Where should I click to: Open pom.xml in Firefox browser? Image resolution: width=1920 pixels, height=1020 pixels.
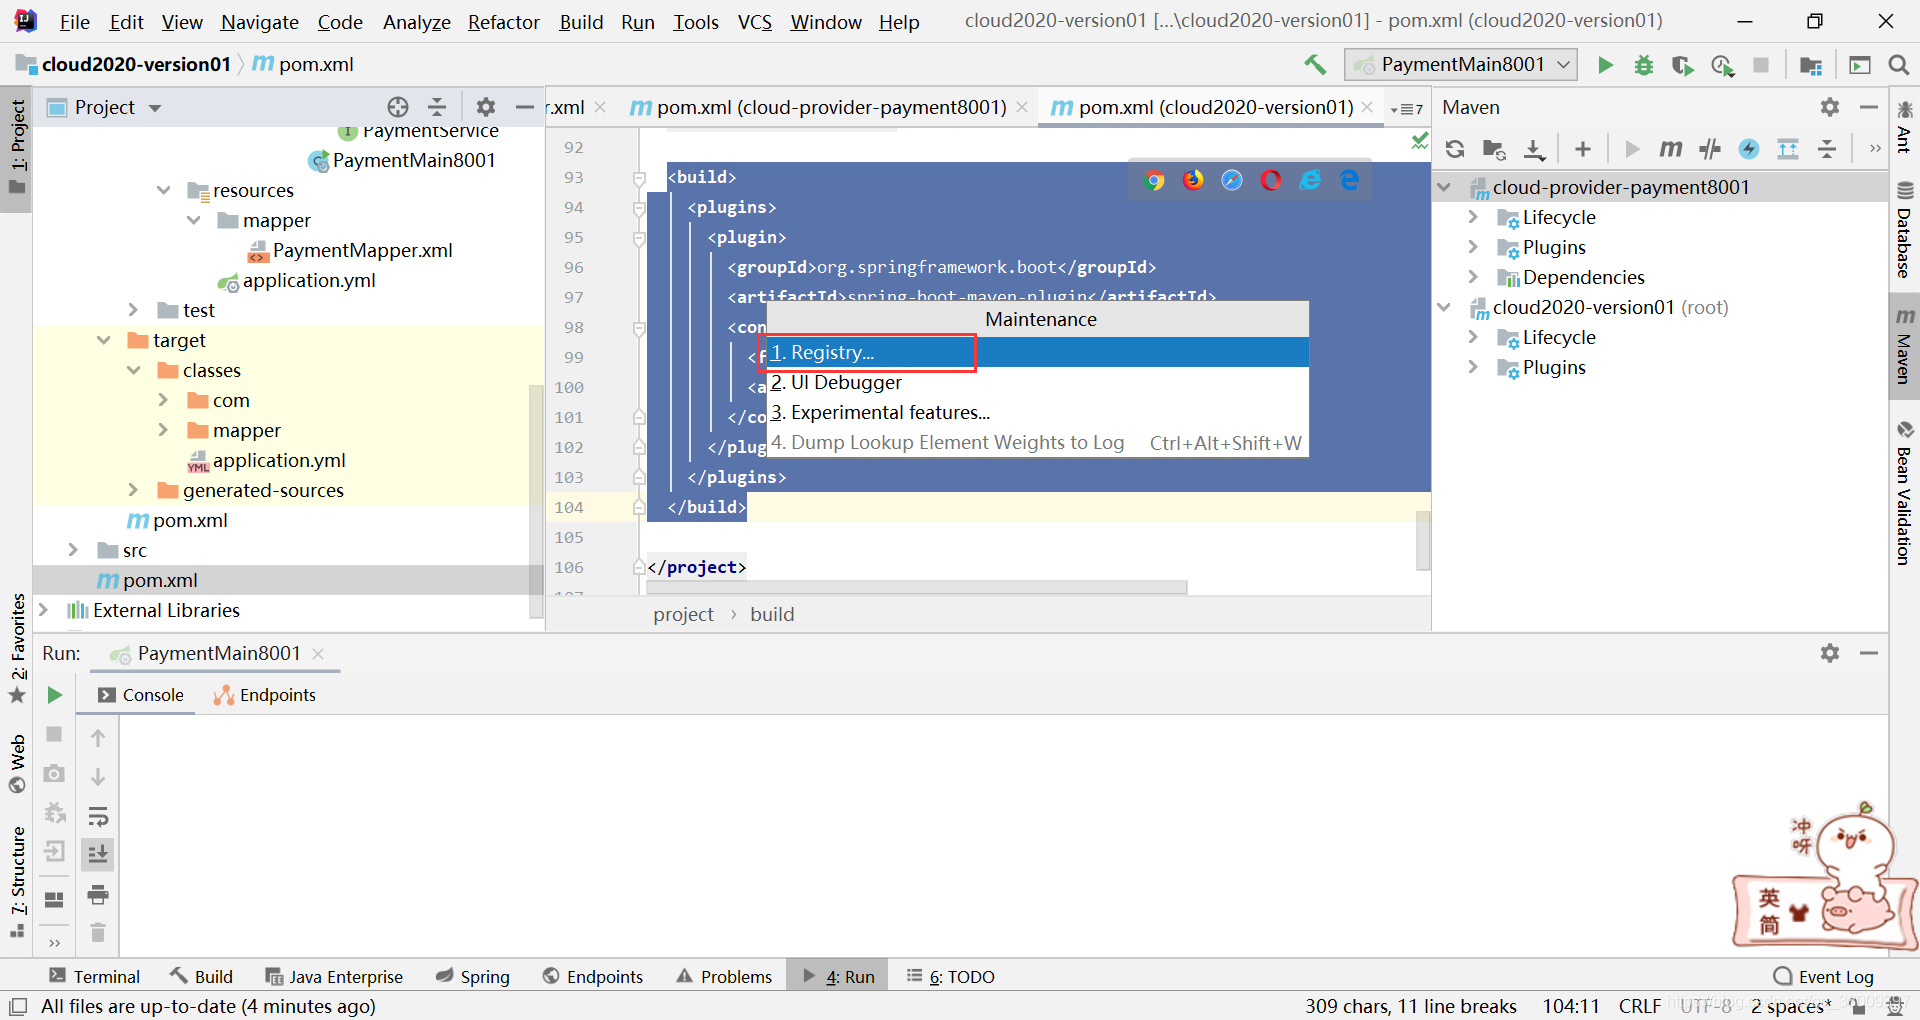click(1193, 180)
